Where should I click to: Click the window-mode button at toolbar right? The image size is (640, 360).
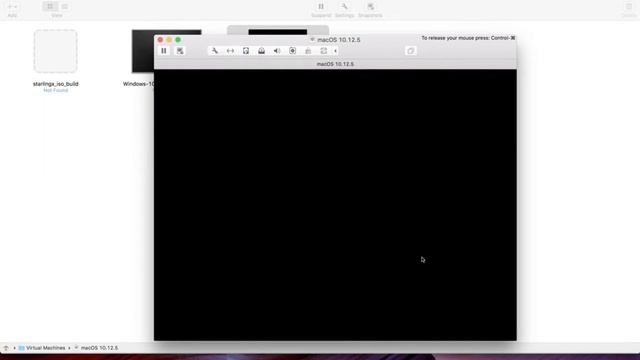coord(411,51)
